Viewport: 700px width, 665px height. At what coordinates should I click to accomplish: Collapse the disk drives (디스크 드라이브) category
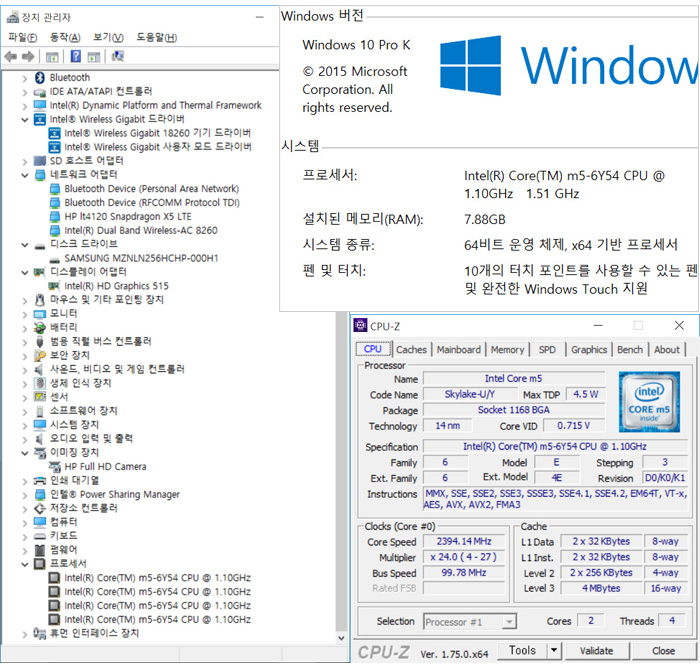25,245
